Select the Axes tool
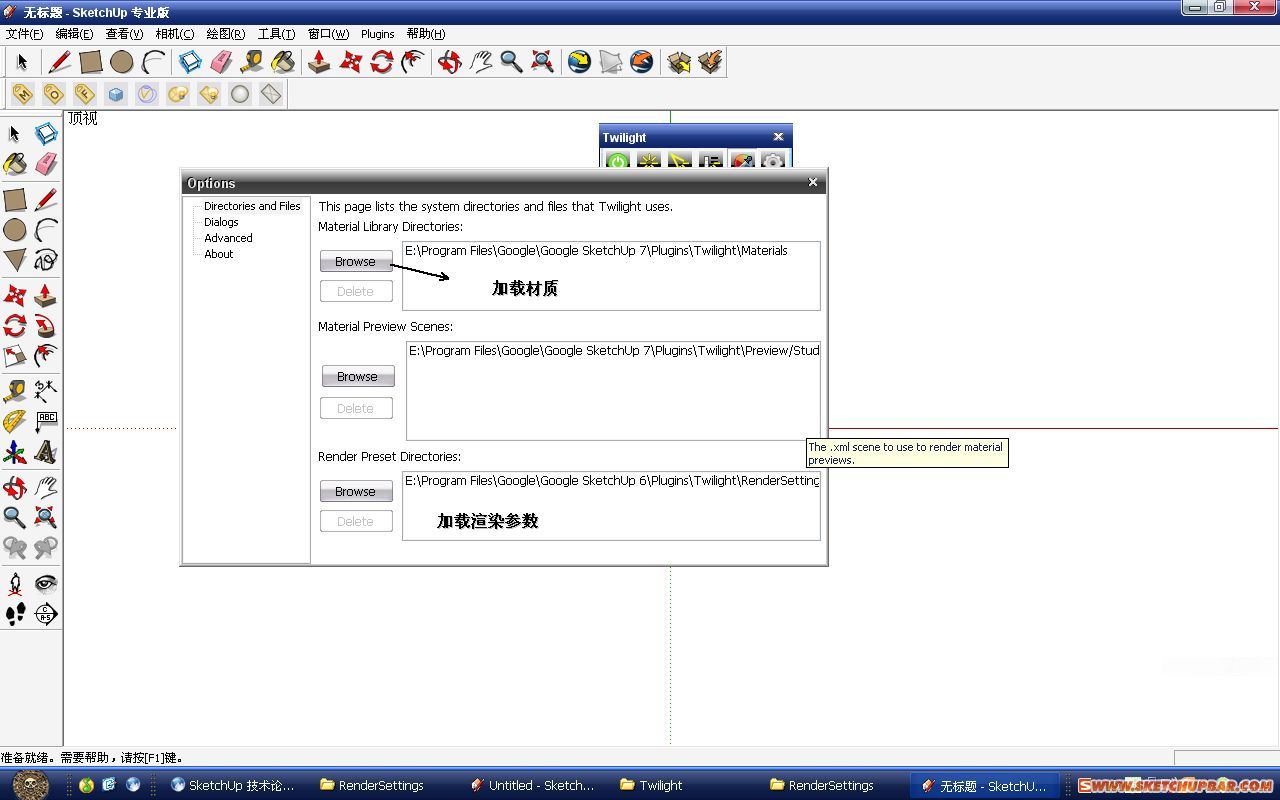This screenshot has width=1280, height=800. (15, 452)
